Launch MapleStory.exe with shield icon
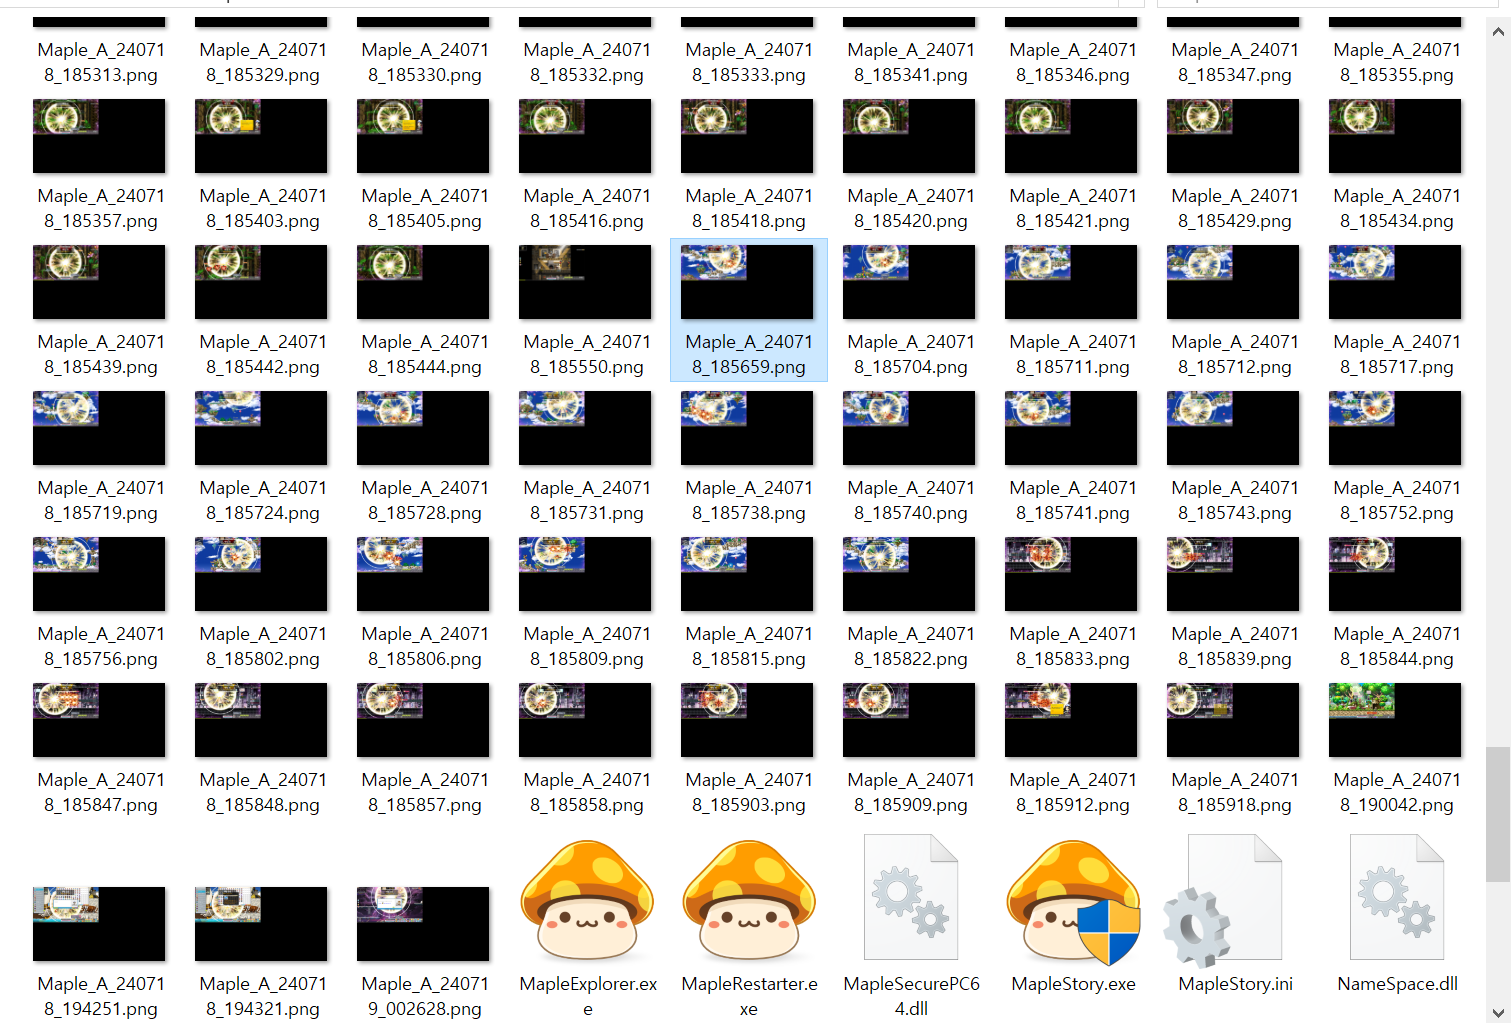 click(x=1073, y=900)
